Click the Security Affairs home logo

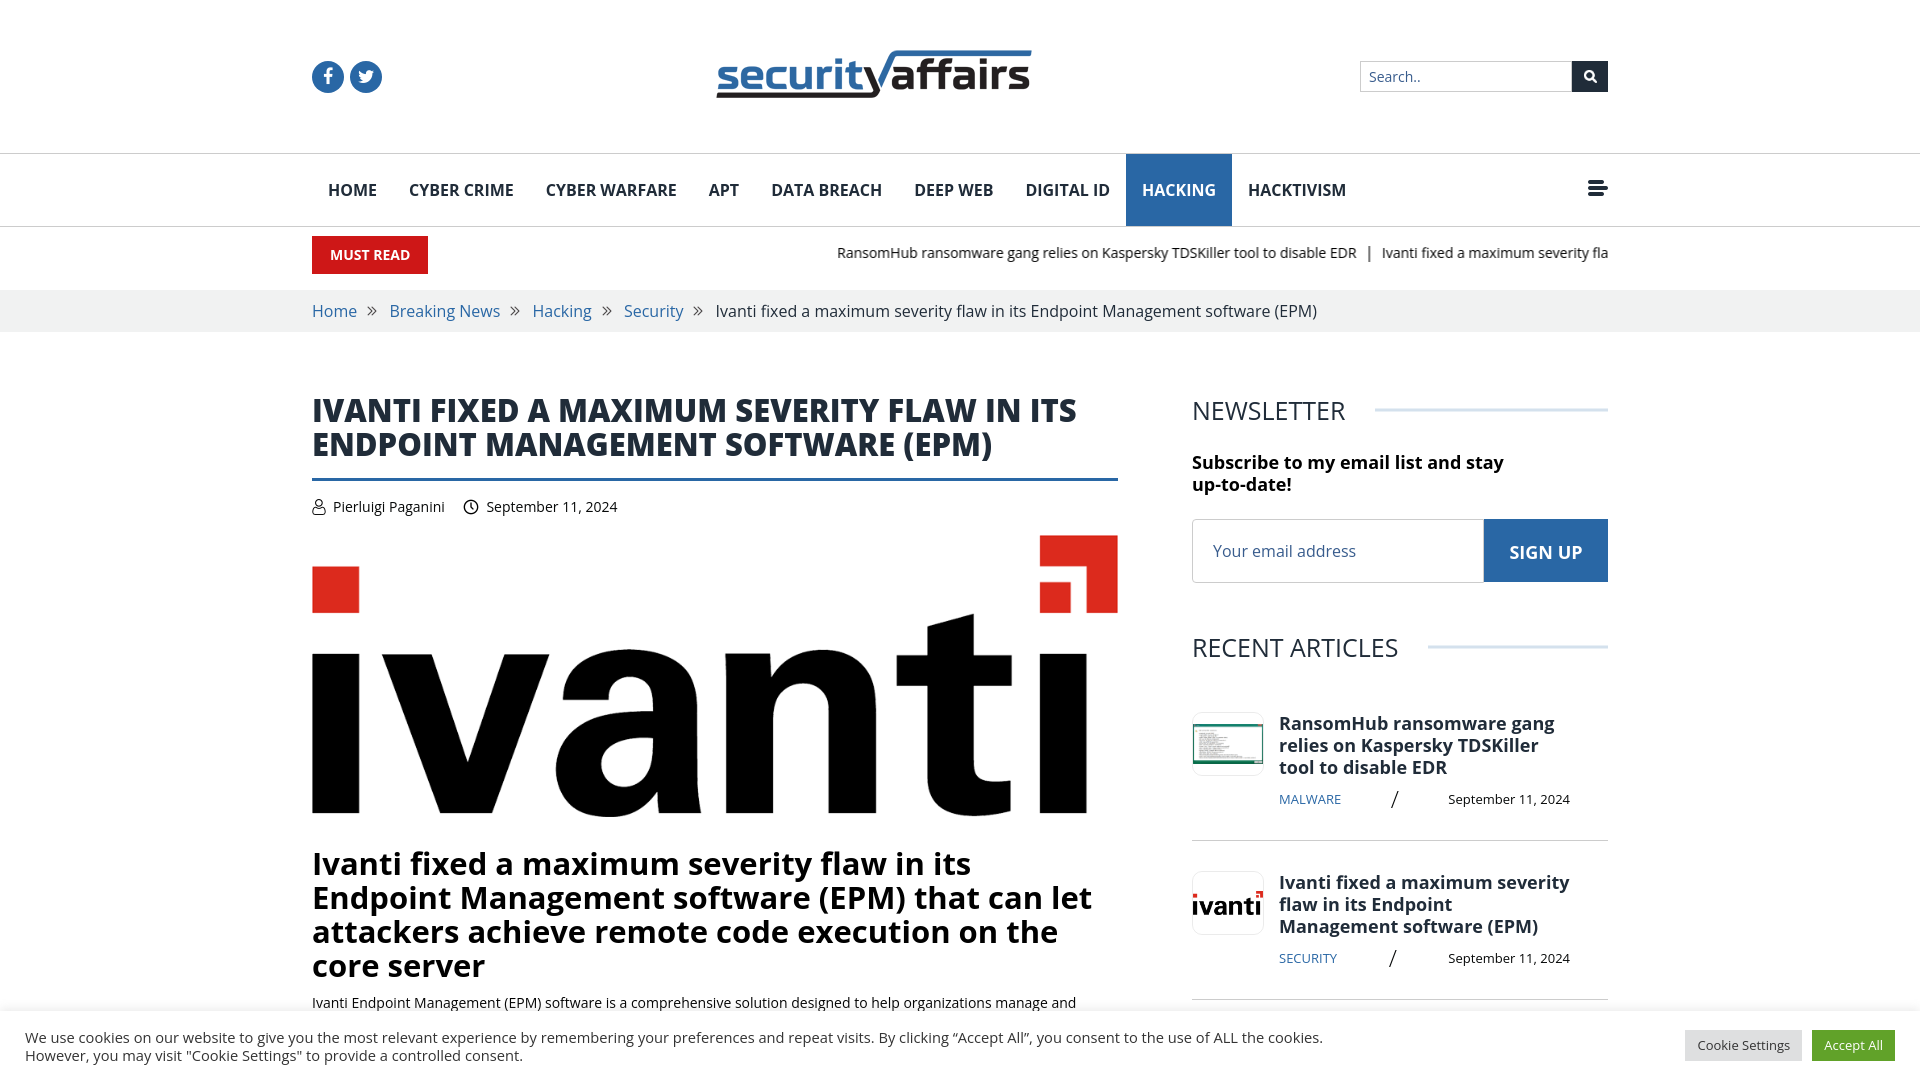pos(873,74)
